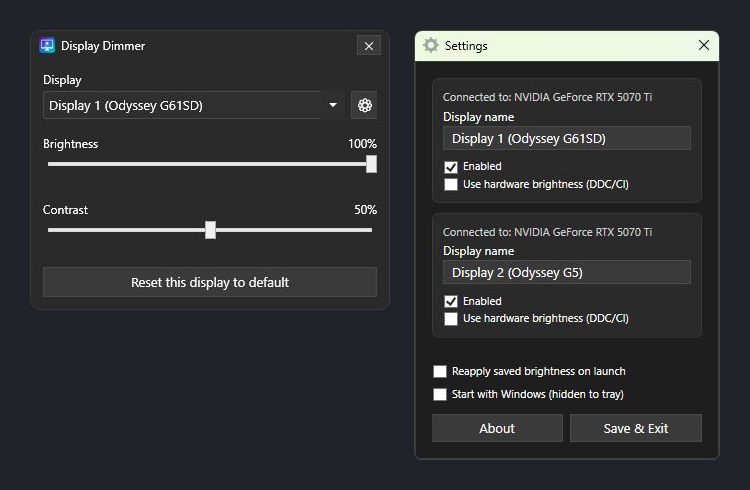Edit the Display 2 (Odyssey G5) name field
Image resolution: width=750 pixels, height=490 pixels.
[567, 272]
